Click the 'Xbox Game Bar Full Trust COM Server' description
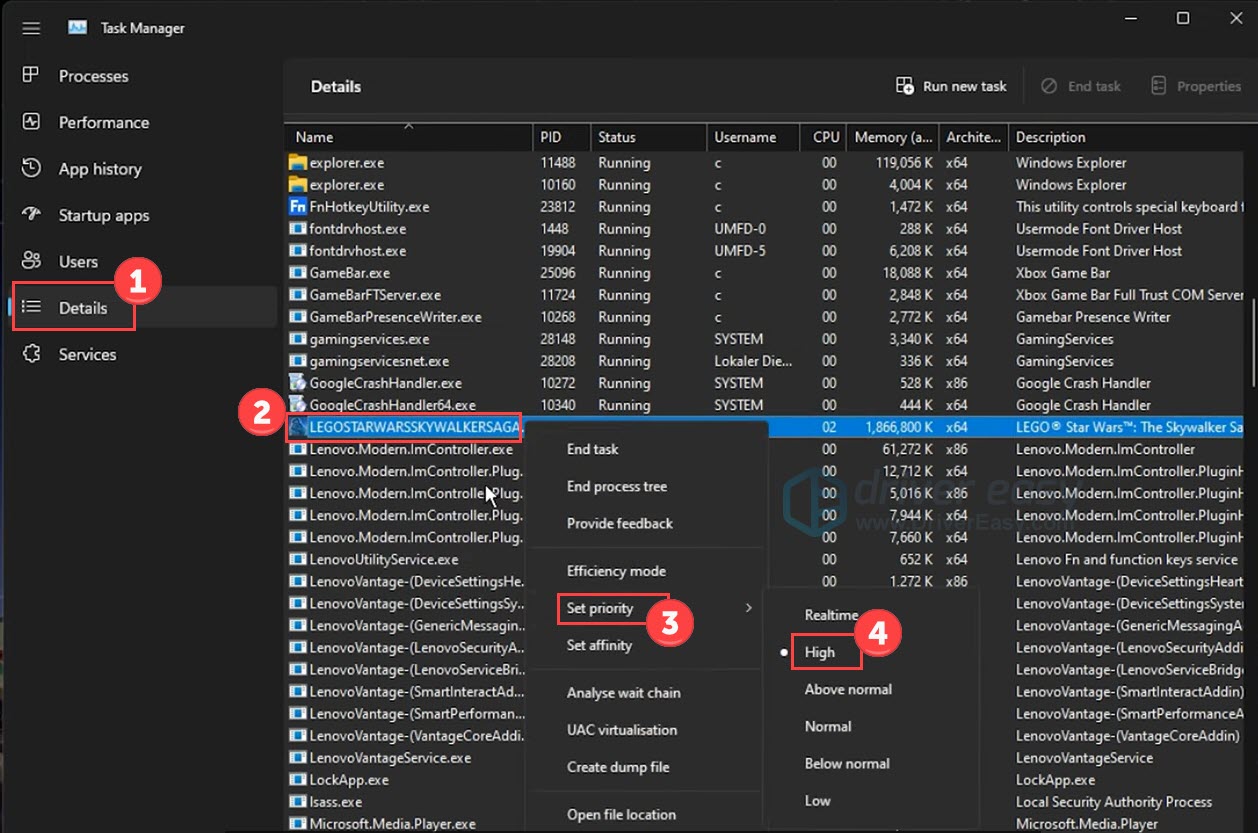1258x833 pixels. [1130, 294]
